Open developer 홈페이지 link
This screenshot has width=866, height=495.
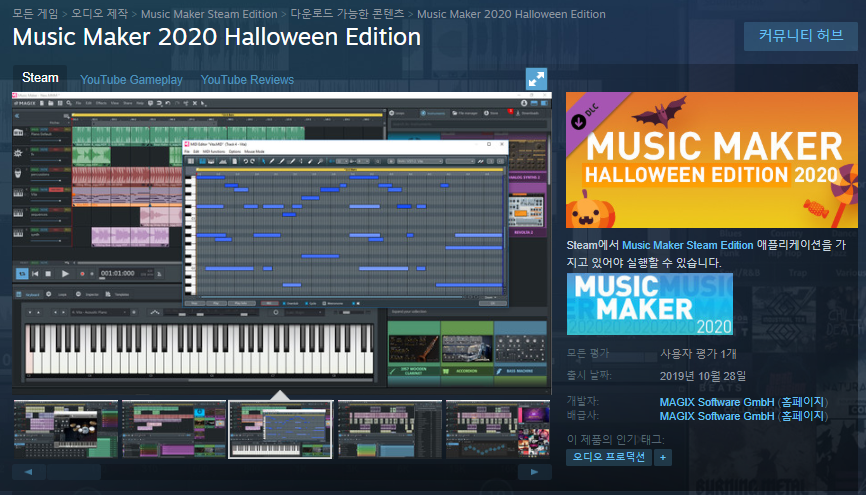802,402
